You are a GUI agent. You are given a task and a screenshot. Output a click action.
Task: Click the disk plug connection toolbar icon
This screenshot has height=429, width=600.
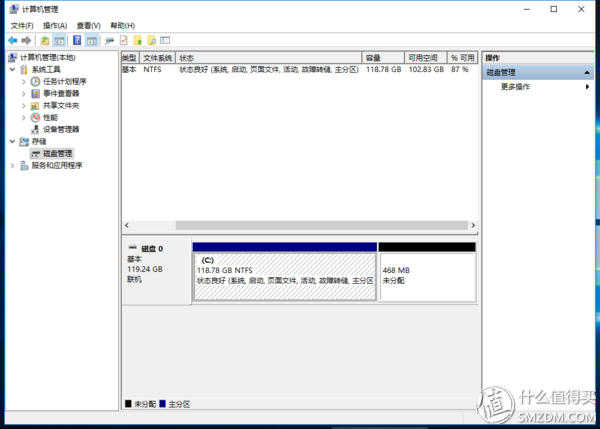pyautogui.click(x=109, y=41)
